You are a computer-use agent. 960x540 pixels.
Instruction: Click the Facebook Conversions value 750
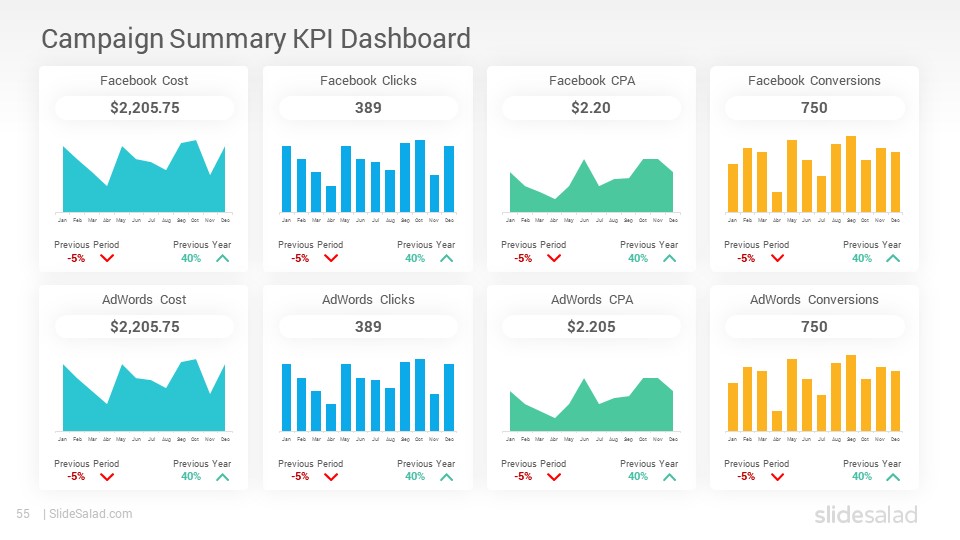[814, 108]
